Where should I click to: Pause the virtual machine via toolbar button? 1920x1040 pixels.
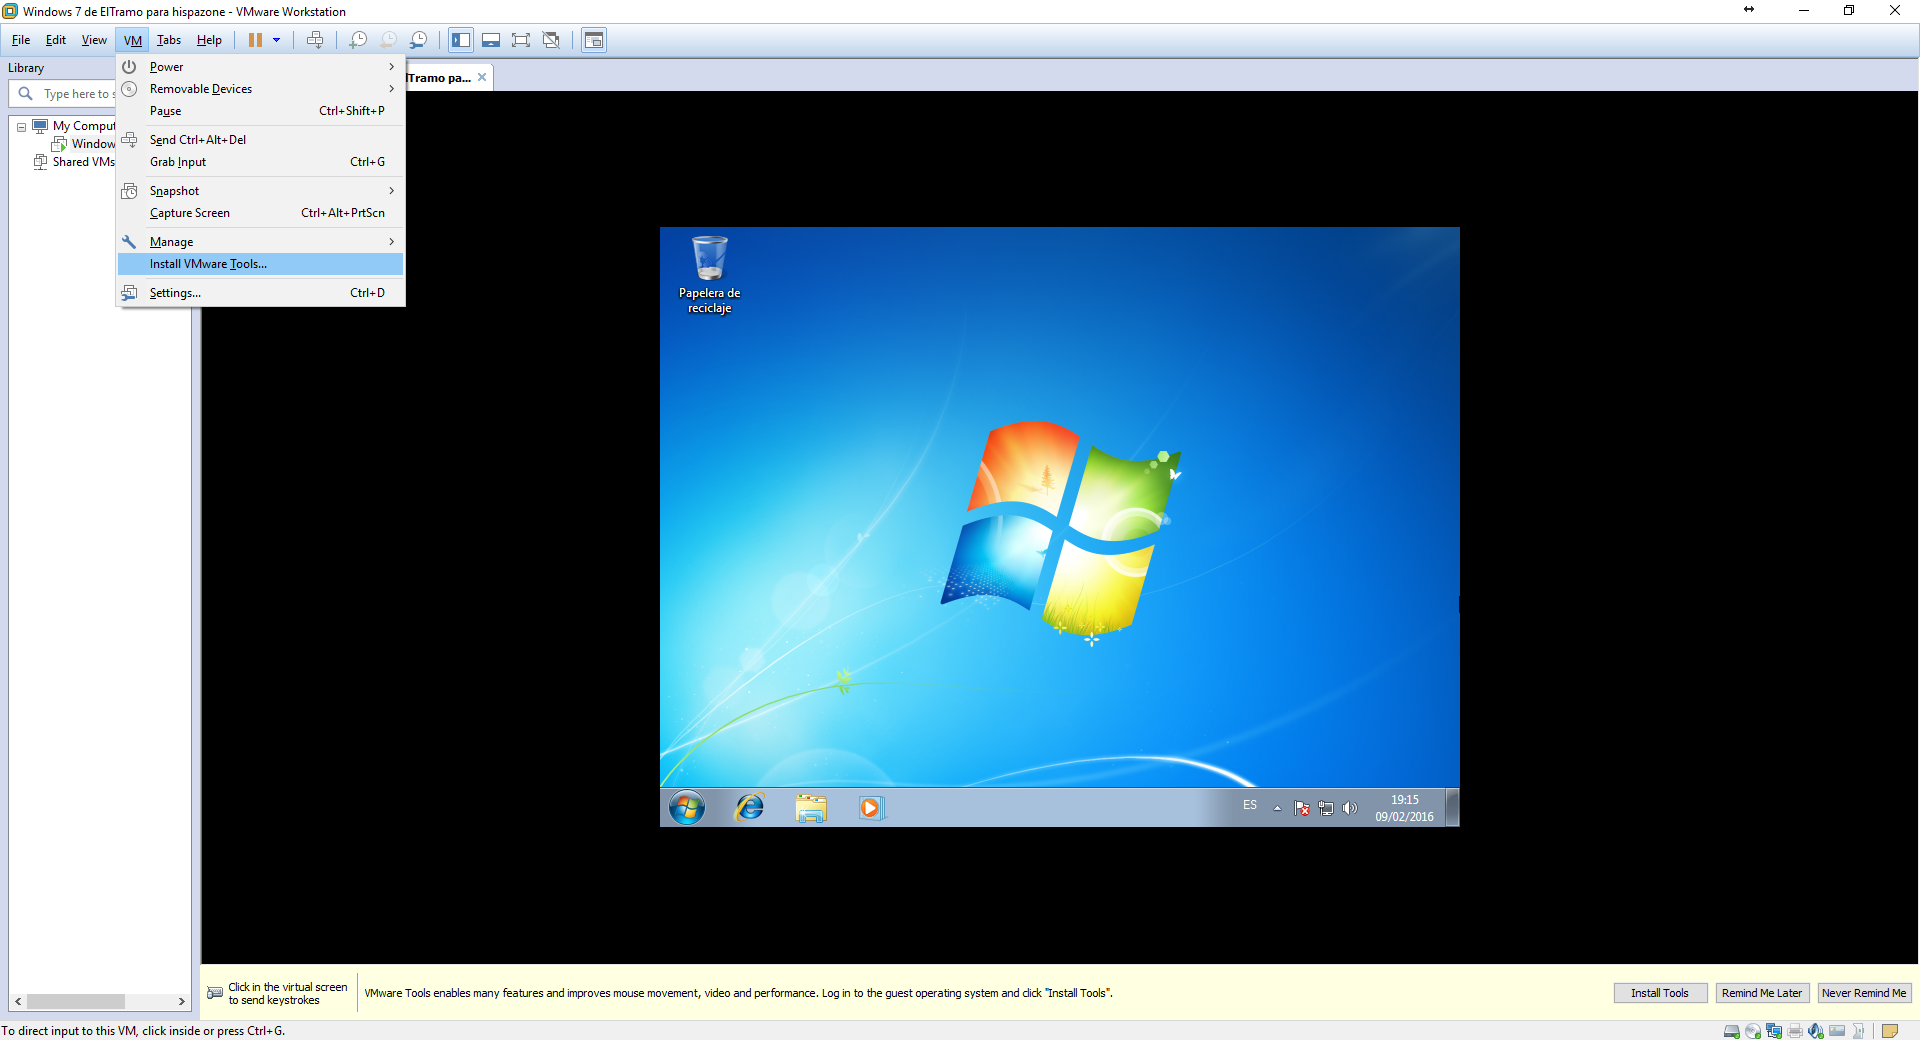tap(255, 40)
